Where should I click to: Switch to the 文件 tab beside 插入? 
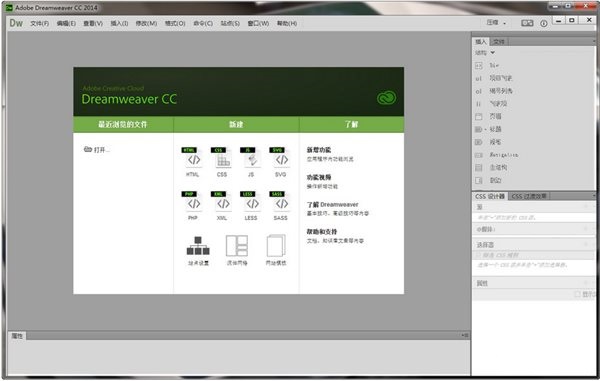coord(499,42)
